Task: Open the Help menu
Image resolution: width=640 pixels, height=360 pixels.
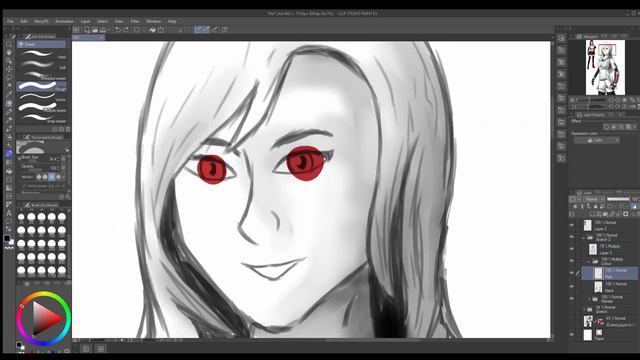Action: 172,21
